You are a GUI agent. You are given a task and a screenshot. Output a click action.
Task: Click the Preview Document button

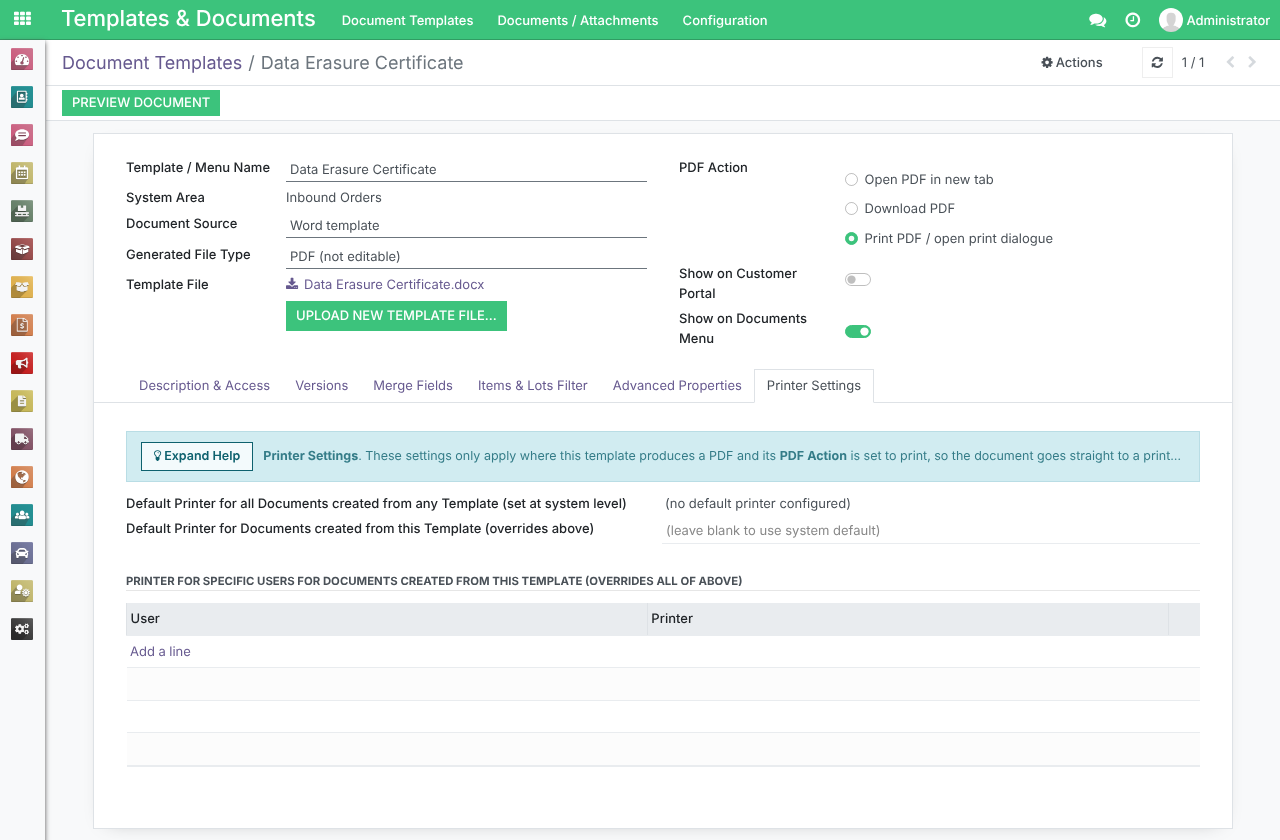click(x=141, y=103)
